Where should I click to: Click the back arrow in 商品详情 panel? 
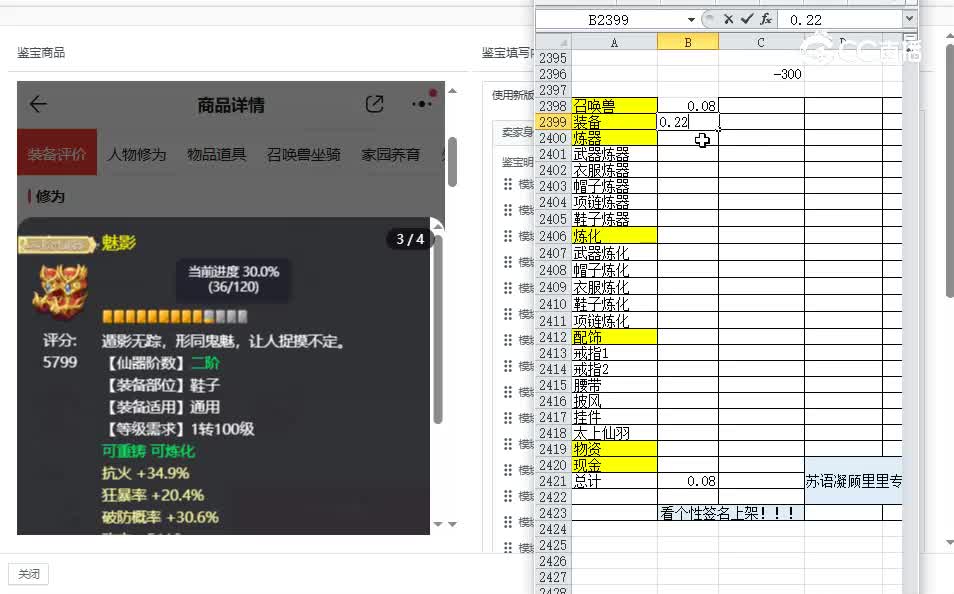coord(38,103)
